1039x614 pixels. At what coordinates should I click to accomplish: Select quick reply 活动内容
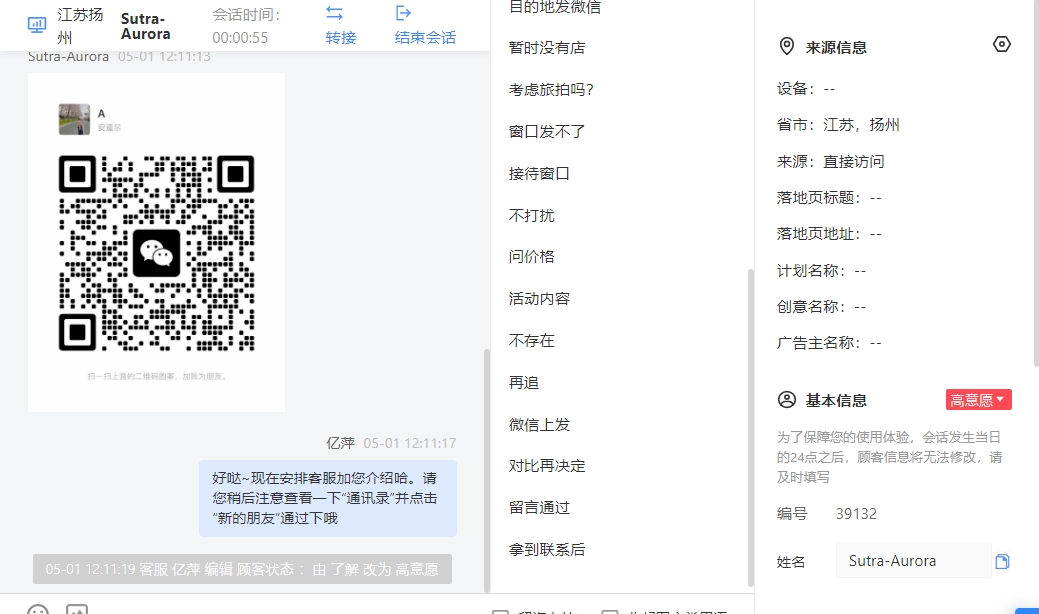pyautogui.click(x=539, y=299)
